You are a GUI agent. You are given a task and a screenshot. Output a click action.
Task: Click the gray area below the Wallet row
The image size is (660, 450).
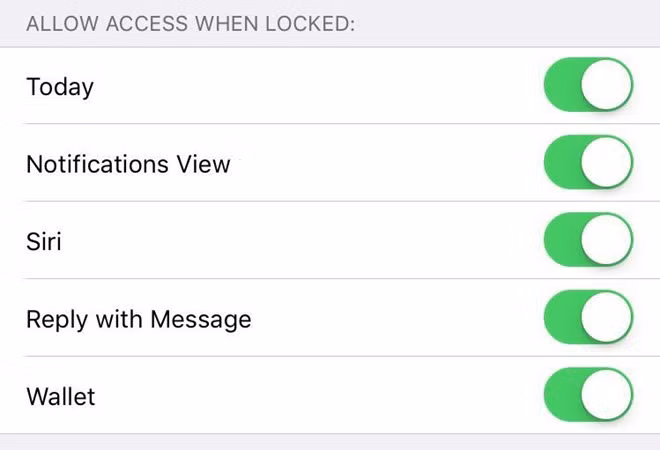pyautogui.click(x=330, y=442)
